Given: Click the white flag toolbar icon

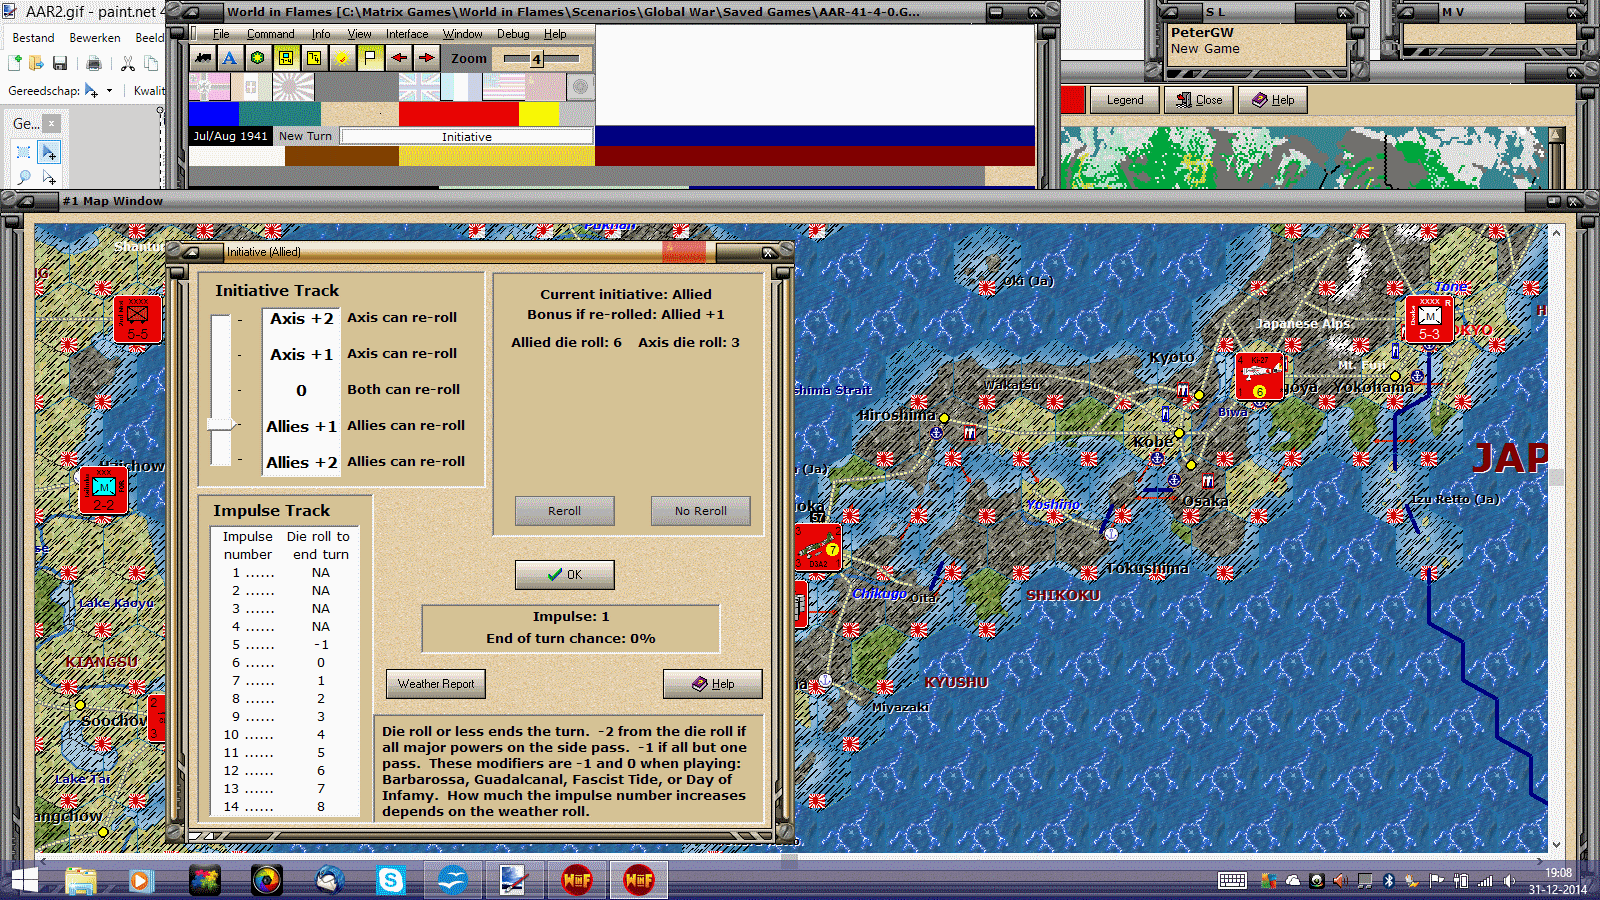Looking at the screenshot, I should [x=370, y=58].
